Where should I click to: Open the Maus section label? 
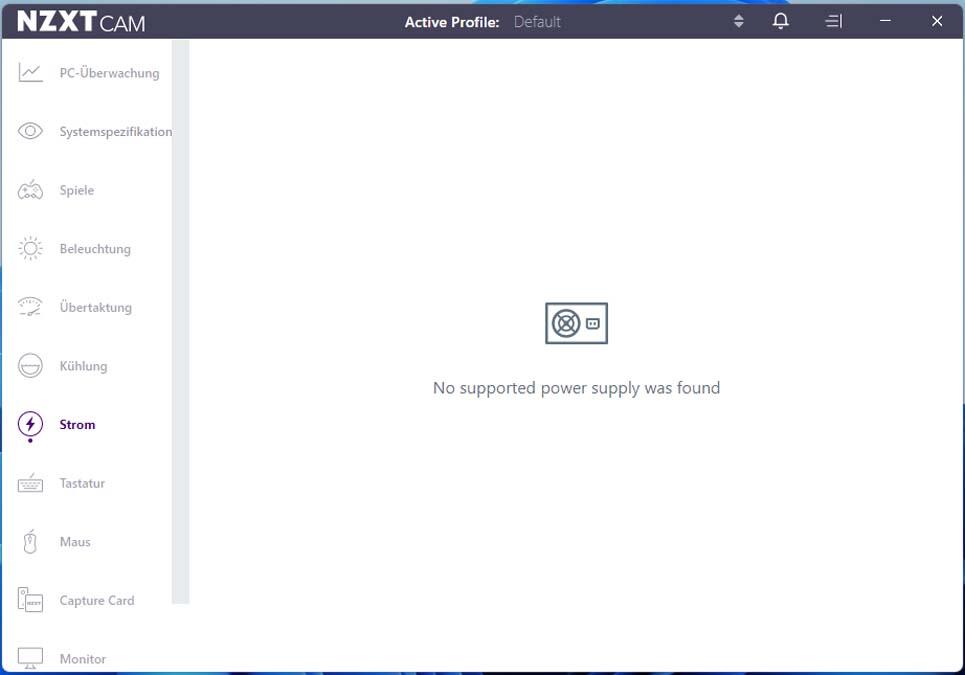tap(75, 542)
